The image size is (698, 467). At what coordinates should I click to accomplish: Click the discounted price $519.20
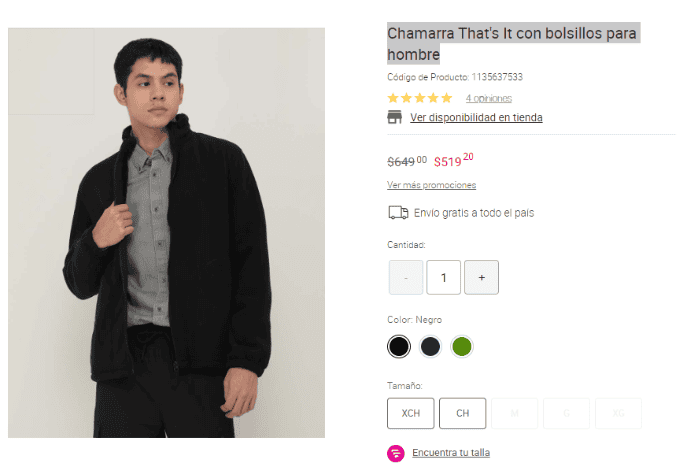(x=454, y=159)
